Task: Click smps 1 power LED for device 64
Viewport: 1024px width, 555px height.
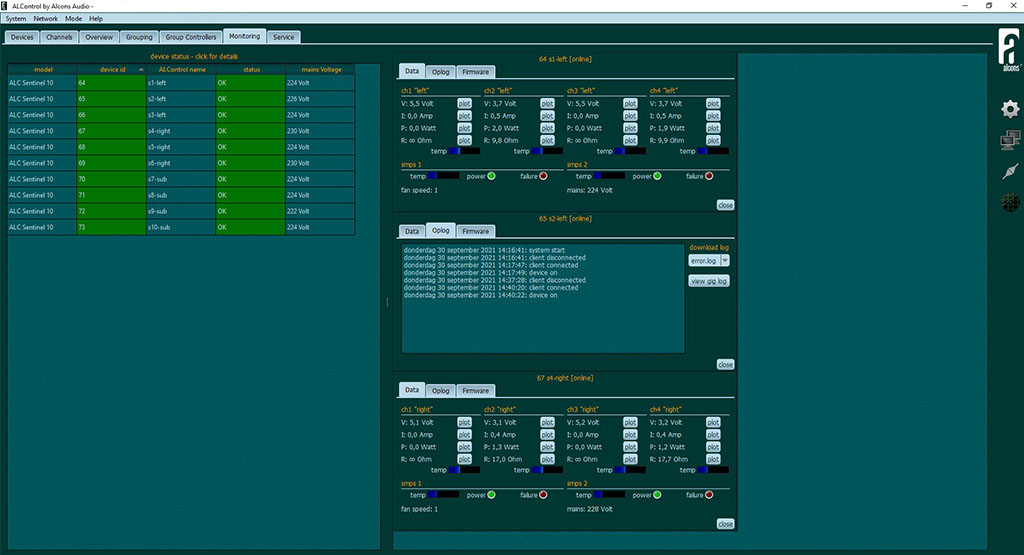Action: click(491, 176)
